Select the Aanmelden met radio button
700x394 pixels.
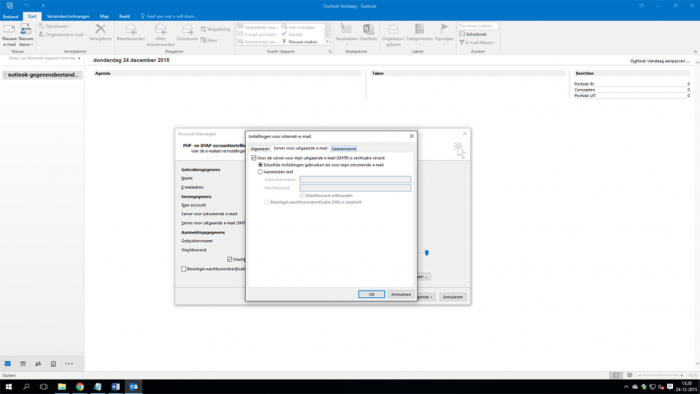point(260,172)
